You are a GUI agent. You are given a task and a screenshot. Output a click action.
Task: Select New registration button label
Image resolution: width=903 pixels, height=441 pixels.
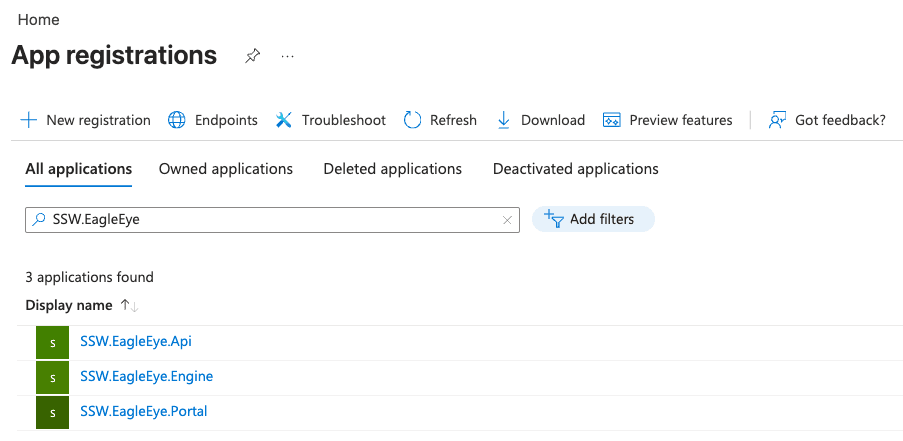tap(98, 120)
